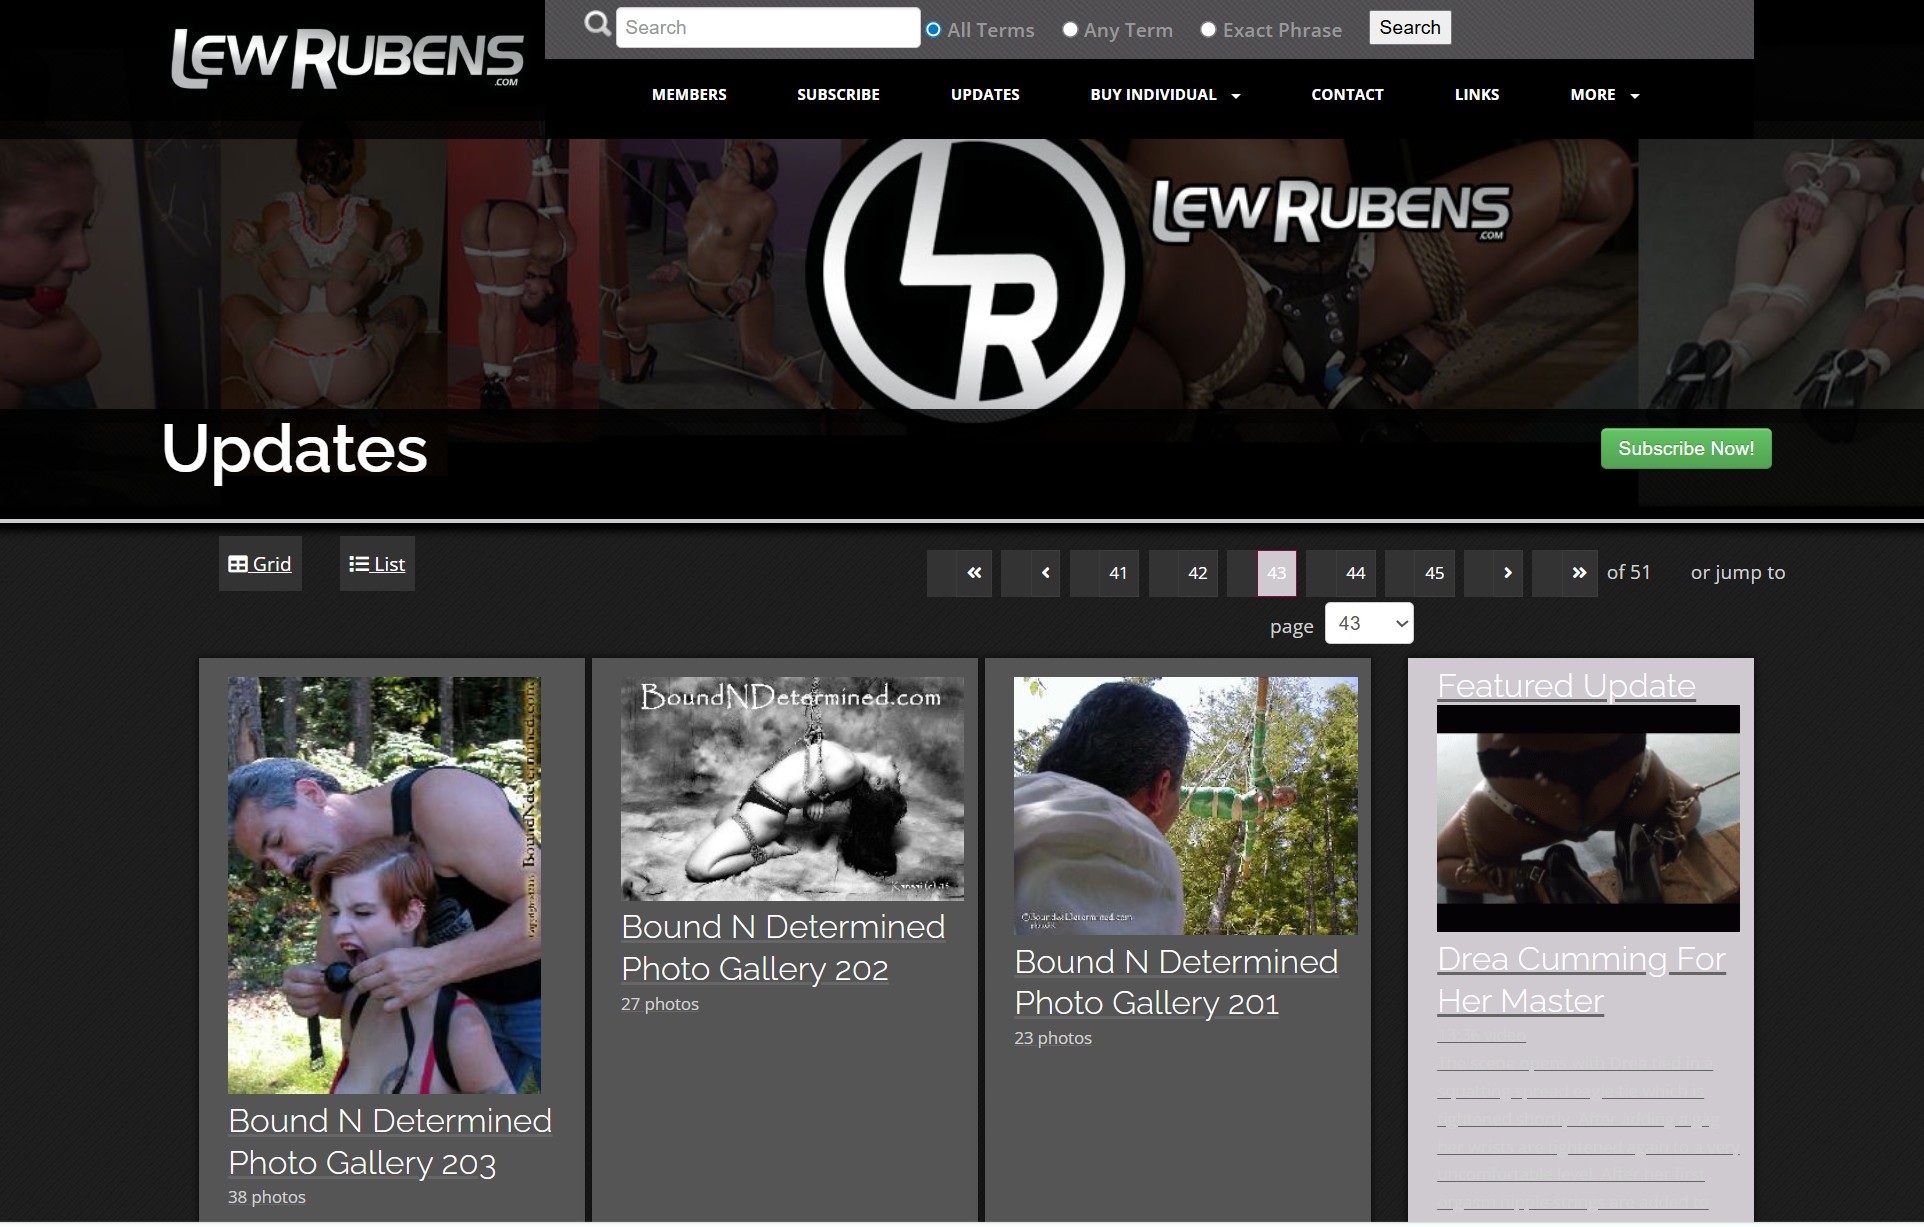Image resolution: width=1924 pixels, height=1227 pixels.
Task: Go to previous page using left chevron
Action: pyautogui.click(x=1045, y=573)
